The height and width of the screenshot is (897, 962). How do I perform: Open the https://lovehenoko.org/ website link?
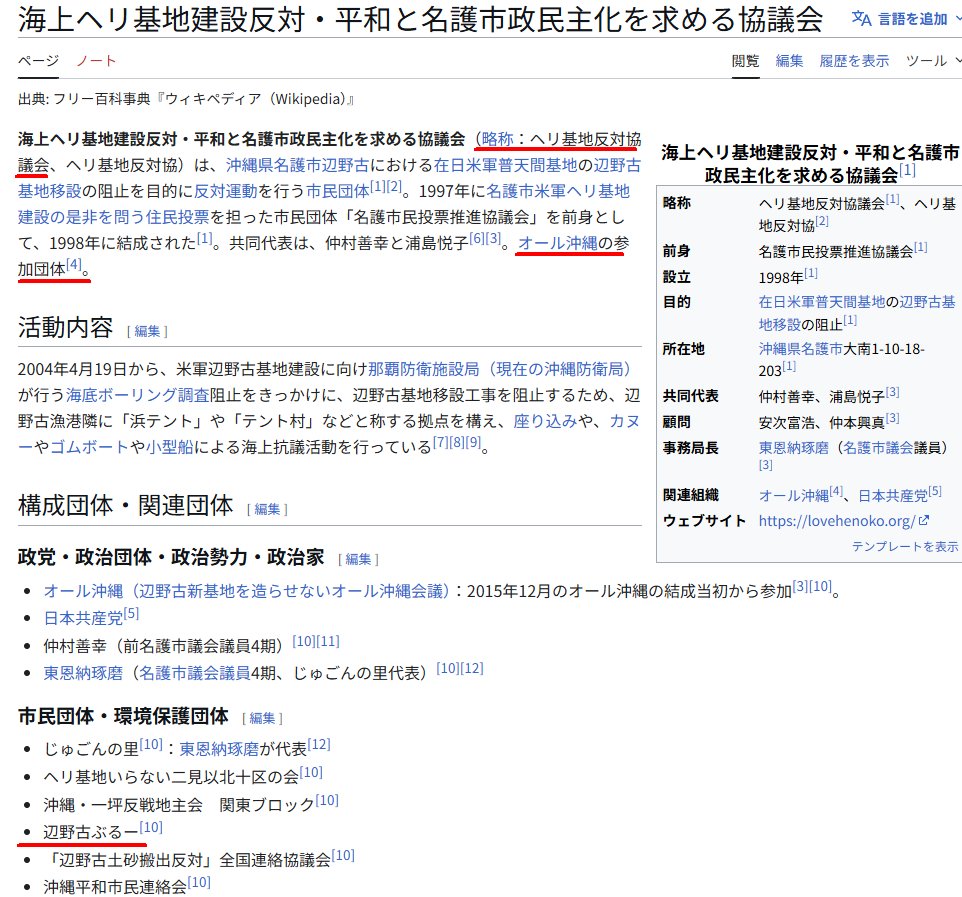pos(837,521)
